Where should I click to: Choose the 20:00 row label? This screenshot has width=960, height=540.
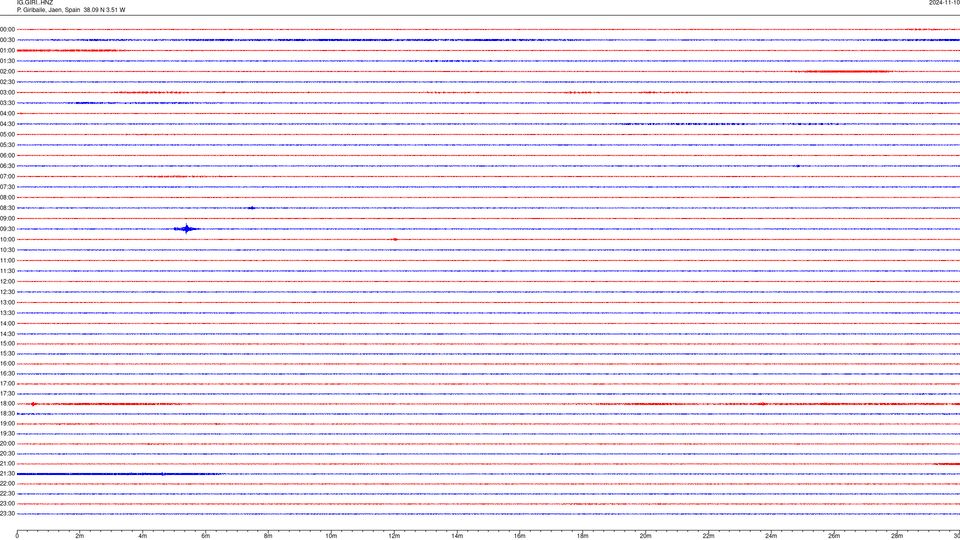(x=7, y=444)
